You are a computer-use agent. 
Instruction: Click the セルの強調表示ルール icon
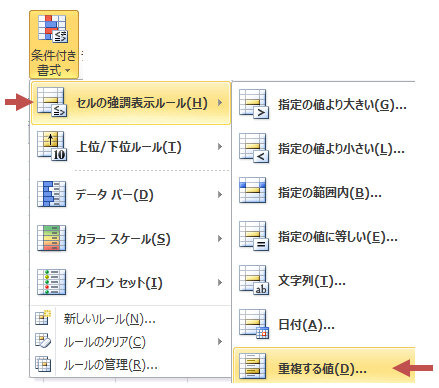coord(52,102)
